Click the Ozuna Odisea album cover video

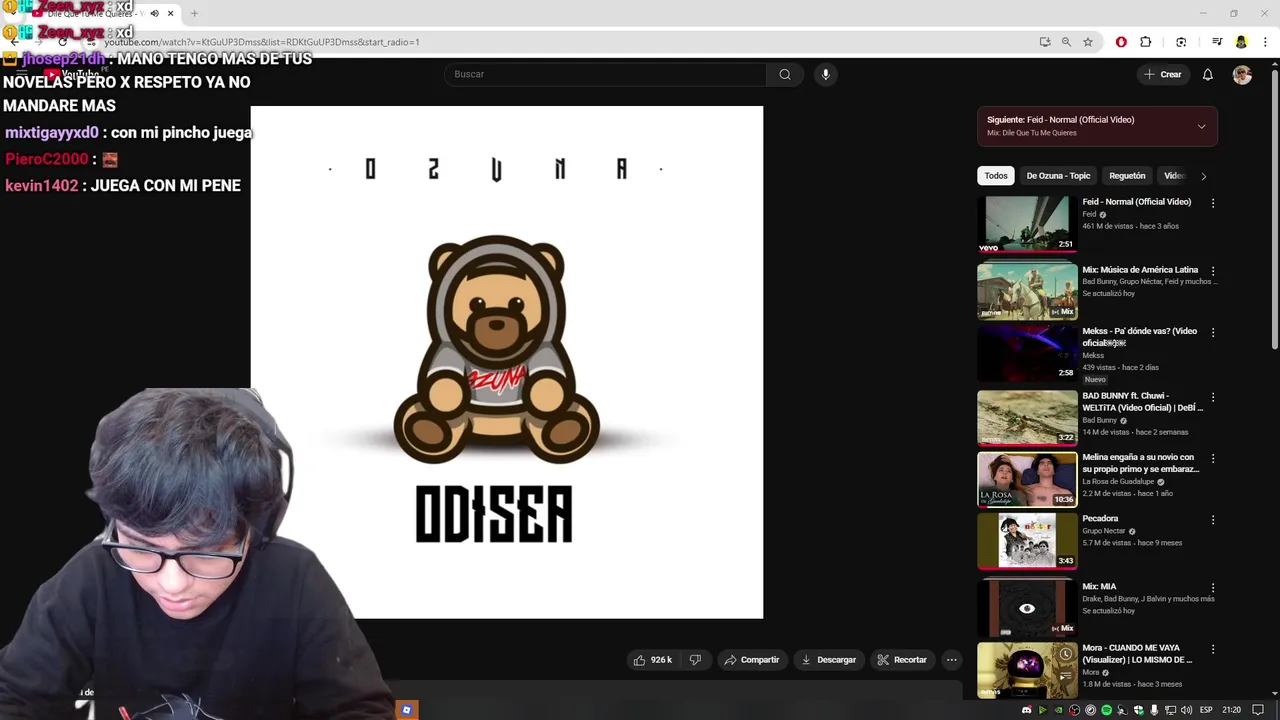pos(507,362)
